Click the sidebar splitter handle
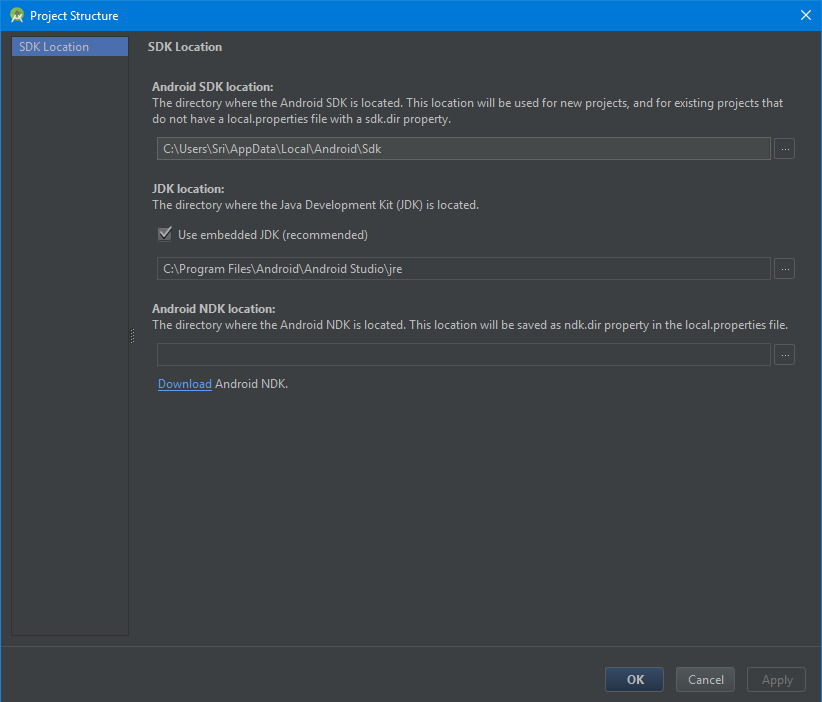This screenshot has width=822, height=702. coord(132,336)
